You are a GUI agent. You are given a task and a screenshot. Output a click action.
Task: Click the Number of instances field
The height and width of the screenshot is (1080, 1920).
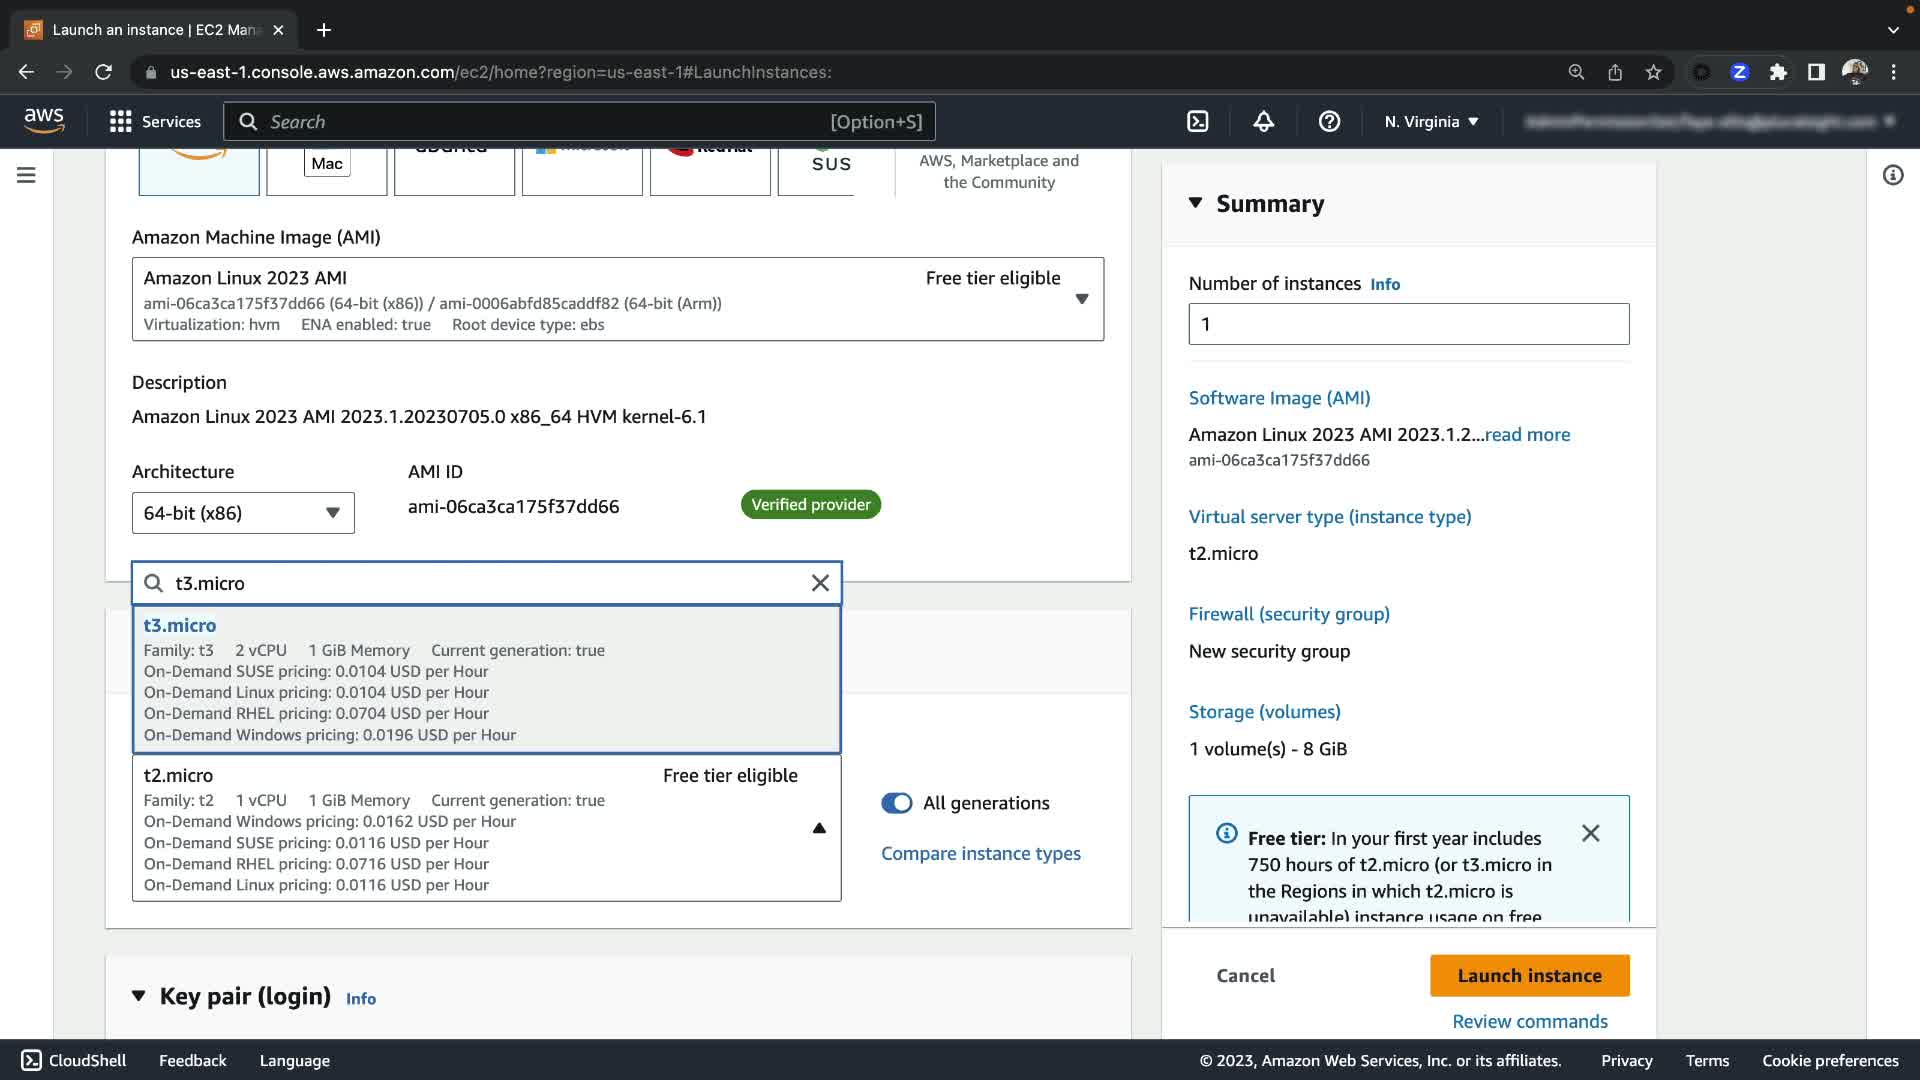coord(1408,324)
